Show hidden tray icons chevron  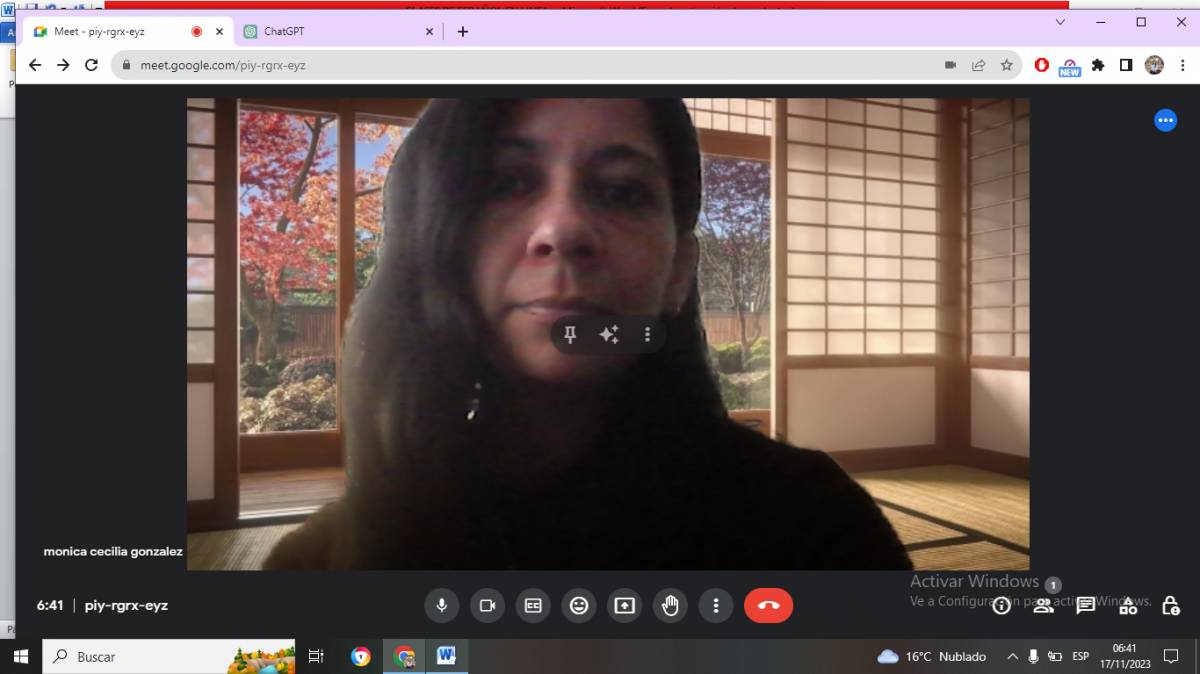1012,656
